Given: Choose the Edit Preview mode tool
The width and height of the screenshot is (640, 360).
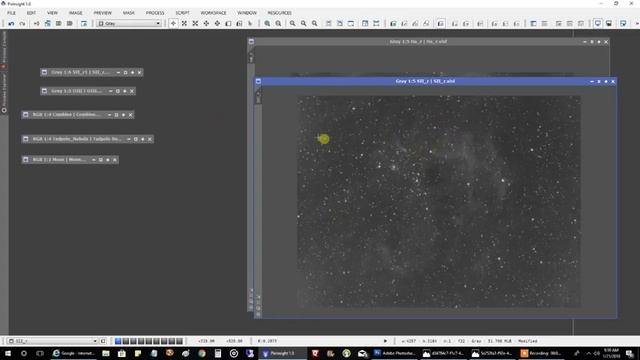Looking at the screenshot, I should 239,24.
